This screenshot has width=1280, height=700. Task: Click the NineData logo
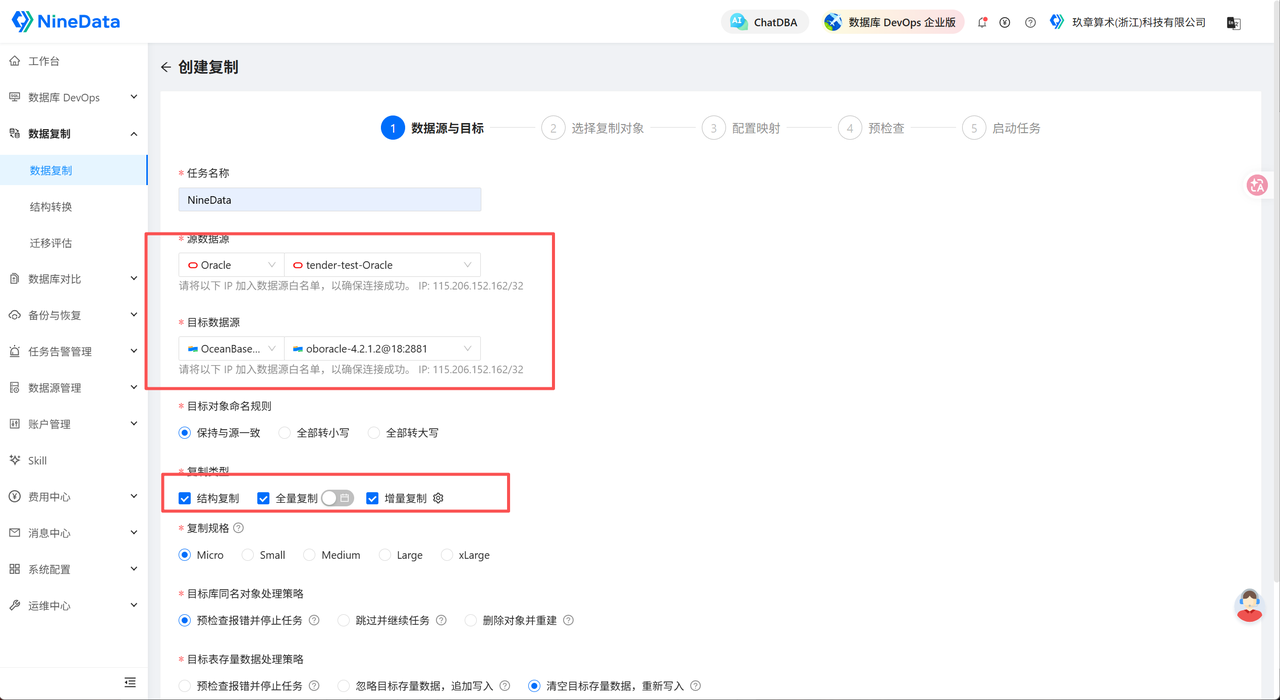pos(65,21)
